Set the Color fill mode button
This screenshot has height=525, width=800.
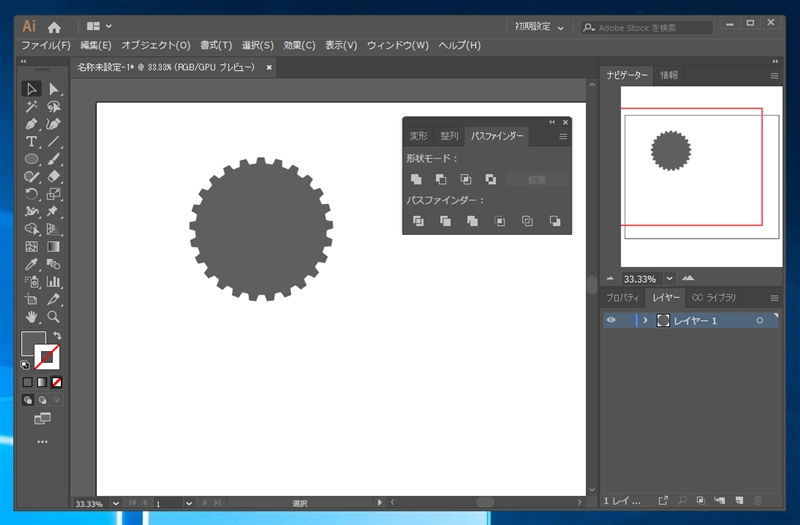click(28, 382)
